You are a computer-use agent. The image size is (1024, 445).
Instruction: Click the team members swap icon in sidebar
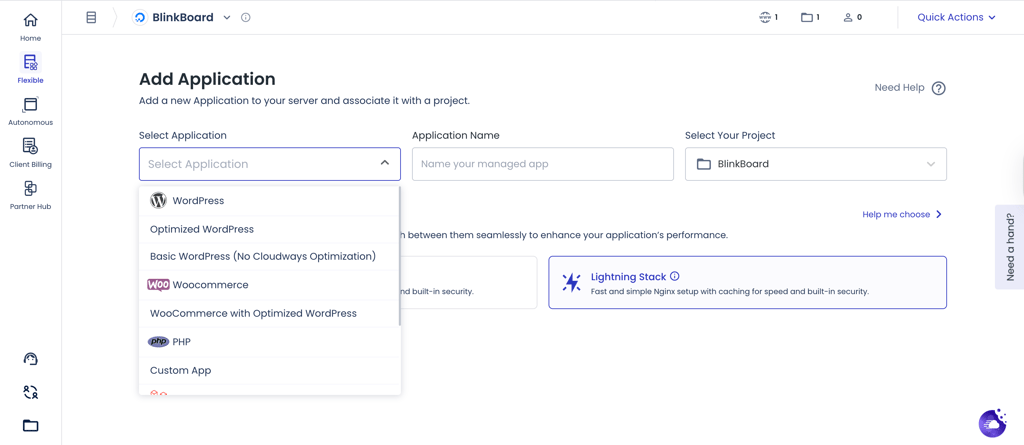[x=30, y=392]
